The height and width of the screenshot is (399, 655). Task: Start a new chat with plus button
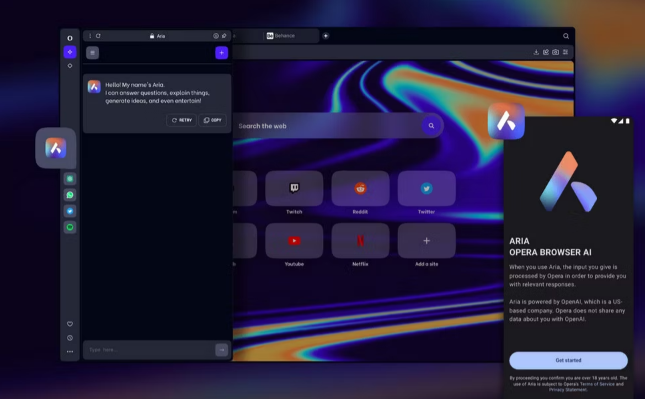coord(221,53)
